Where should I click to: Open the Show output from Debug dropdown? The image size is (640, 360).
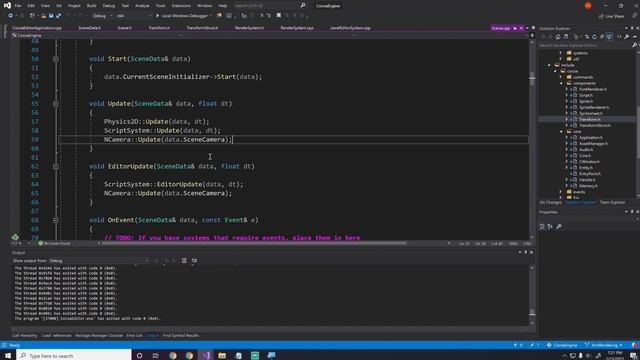pos(99,260)
